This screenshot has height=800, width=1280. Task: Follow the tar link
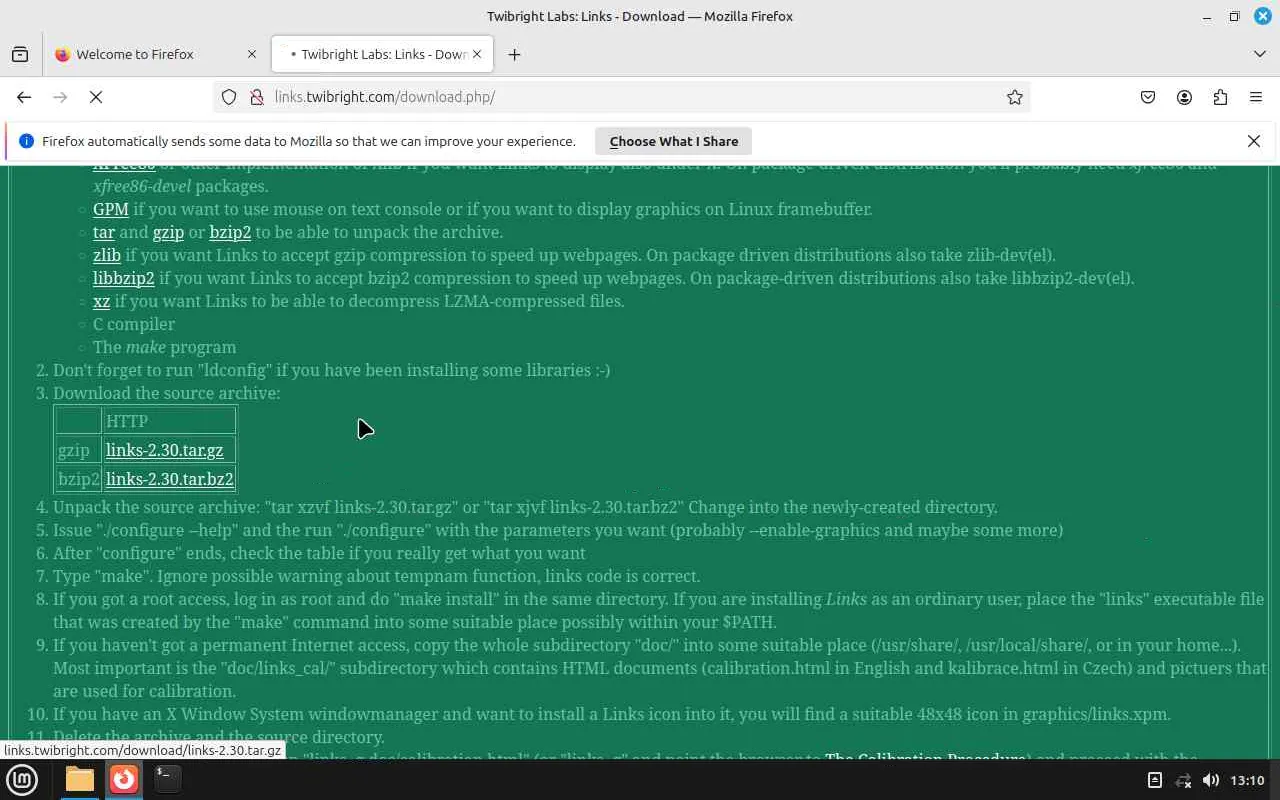pyautogui.click(x=104, y=232)
